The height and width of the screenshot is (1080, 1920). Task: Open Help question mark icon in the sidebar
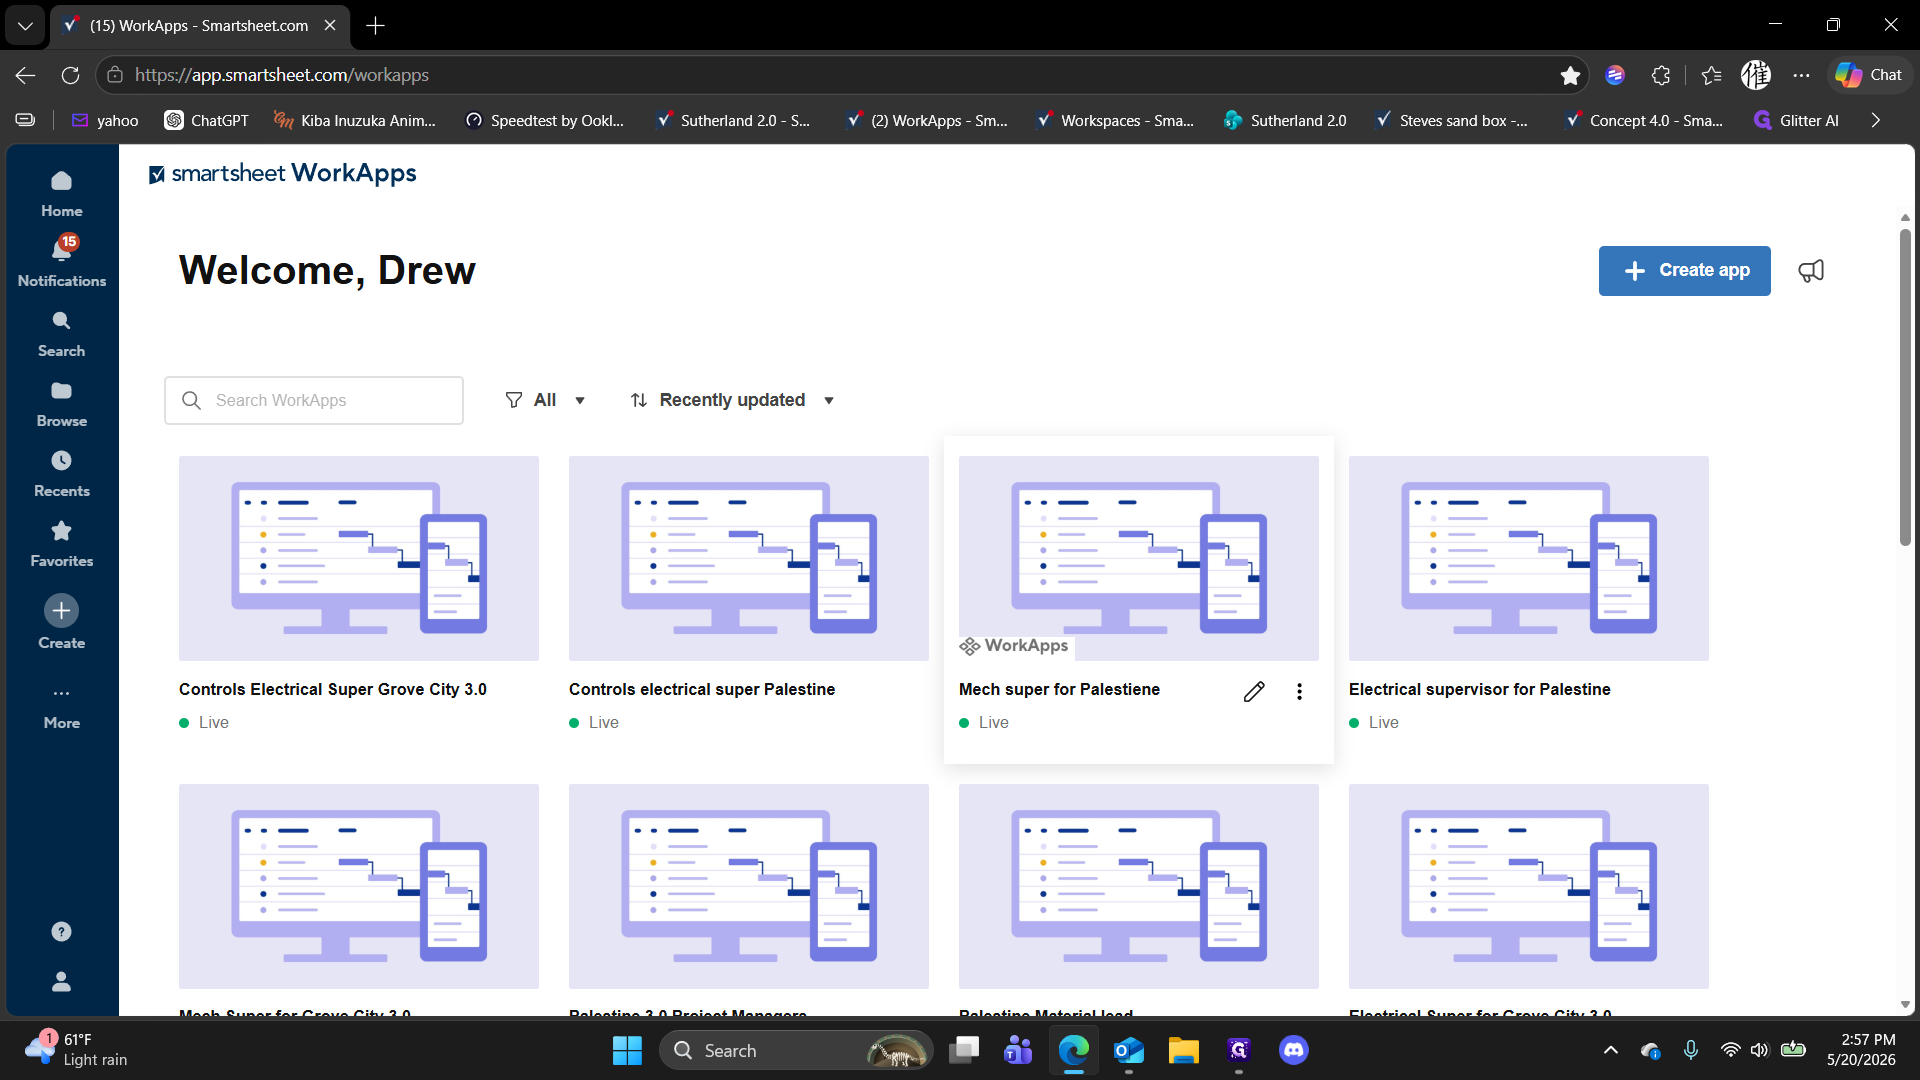61,932
